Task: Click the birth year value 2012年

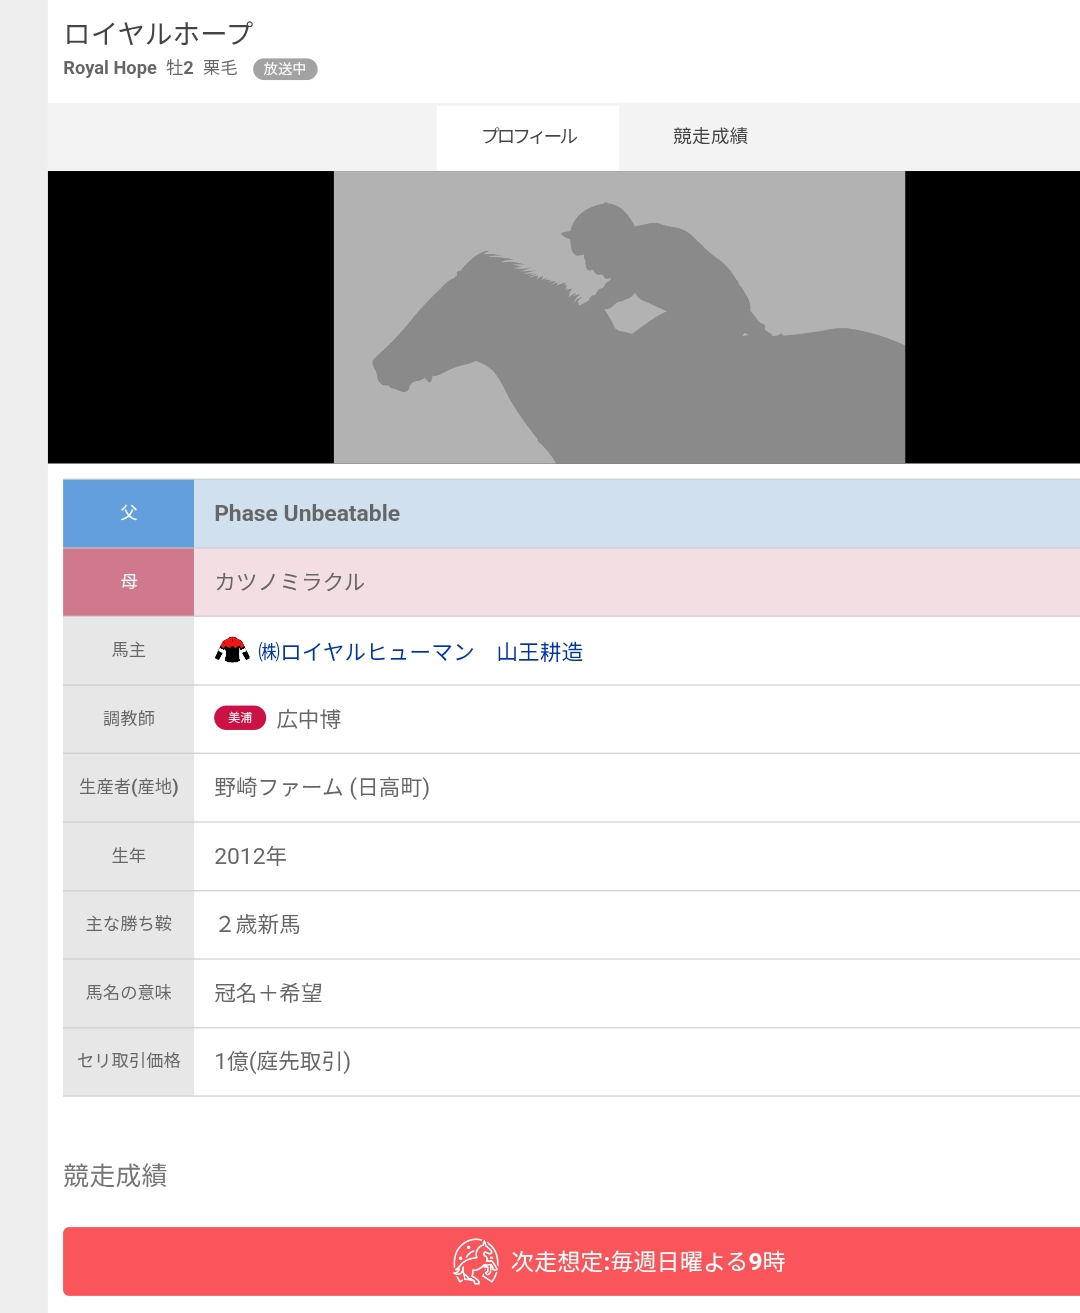Action: point(250,856)
